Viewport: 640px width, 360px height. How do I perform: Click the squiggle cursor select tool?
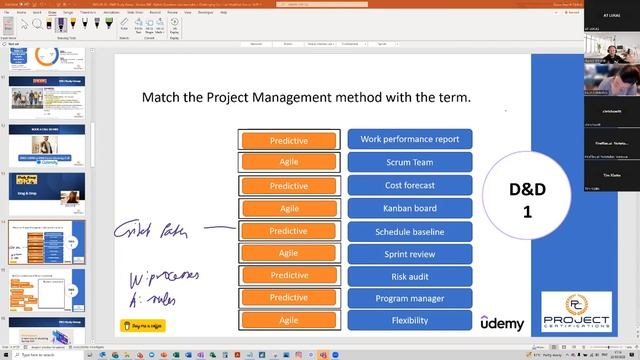coord(24,24)
